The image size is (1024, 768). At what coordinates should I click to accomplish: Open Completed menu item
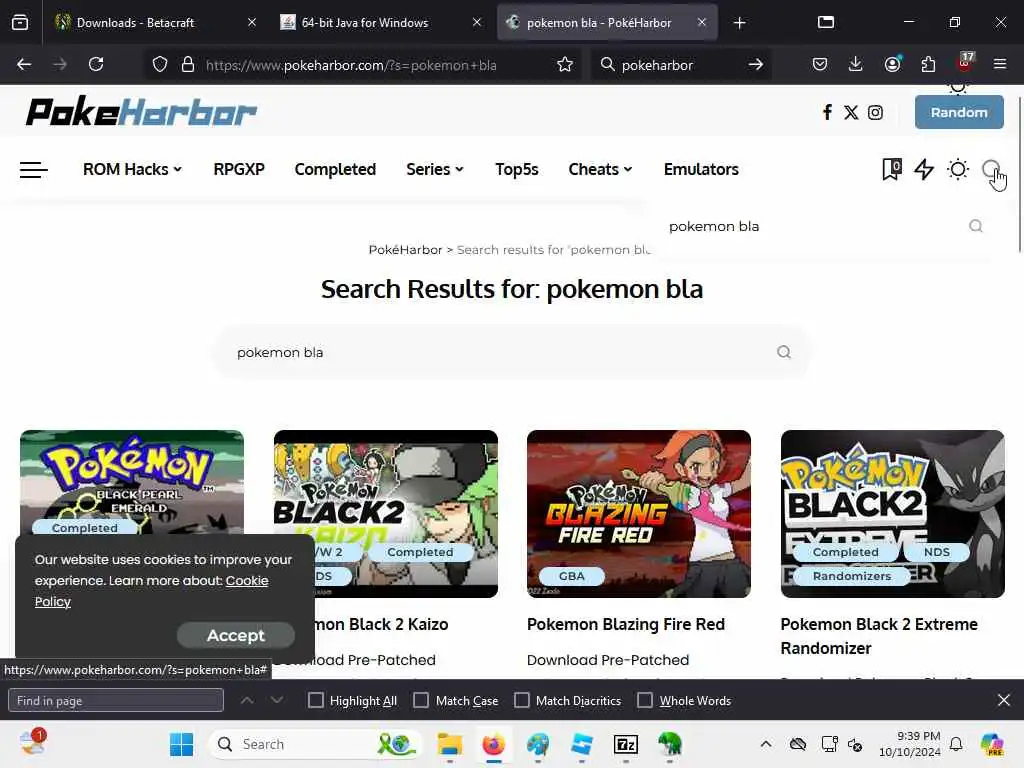coord(335,169)
